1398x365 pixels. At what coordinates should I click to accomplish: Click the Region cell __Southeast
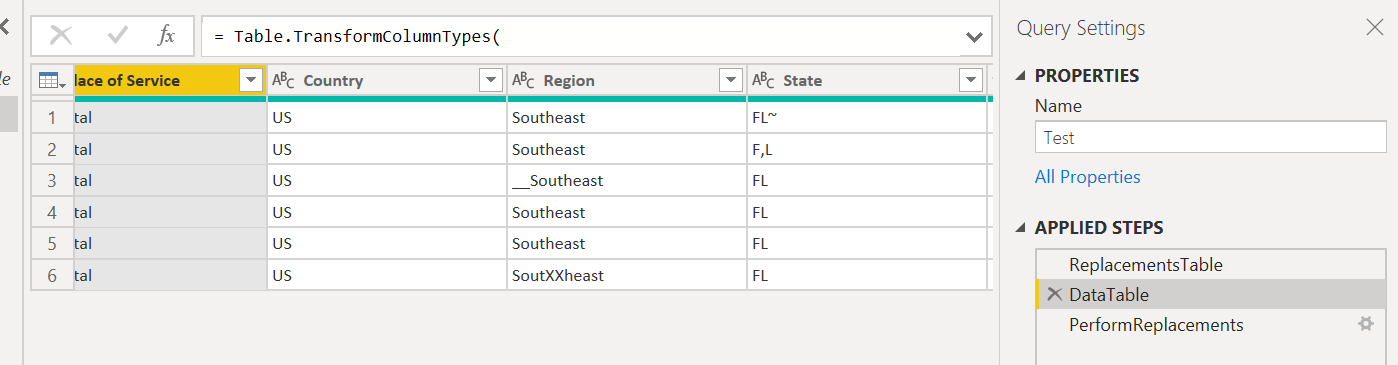click(627, 181)
